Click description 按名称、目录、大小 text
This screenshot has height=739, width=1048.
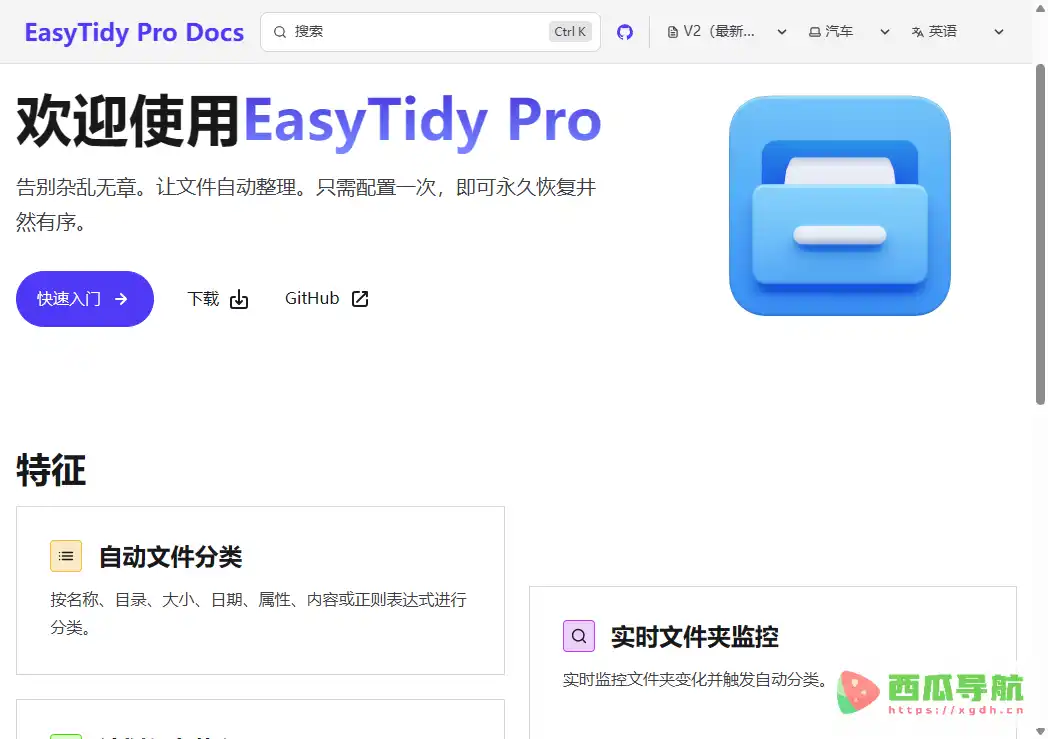pyautogui.click(x=259, y=613)
